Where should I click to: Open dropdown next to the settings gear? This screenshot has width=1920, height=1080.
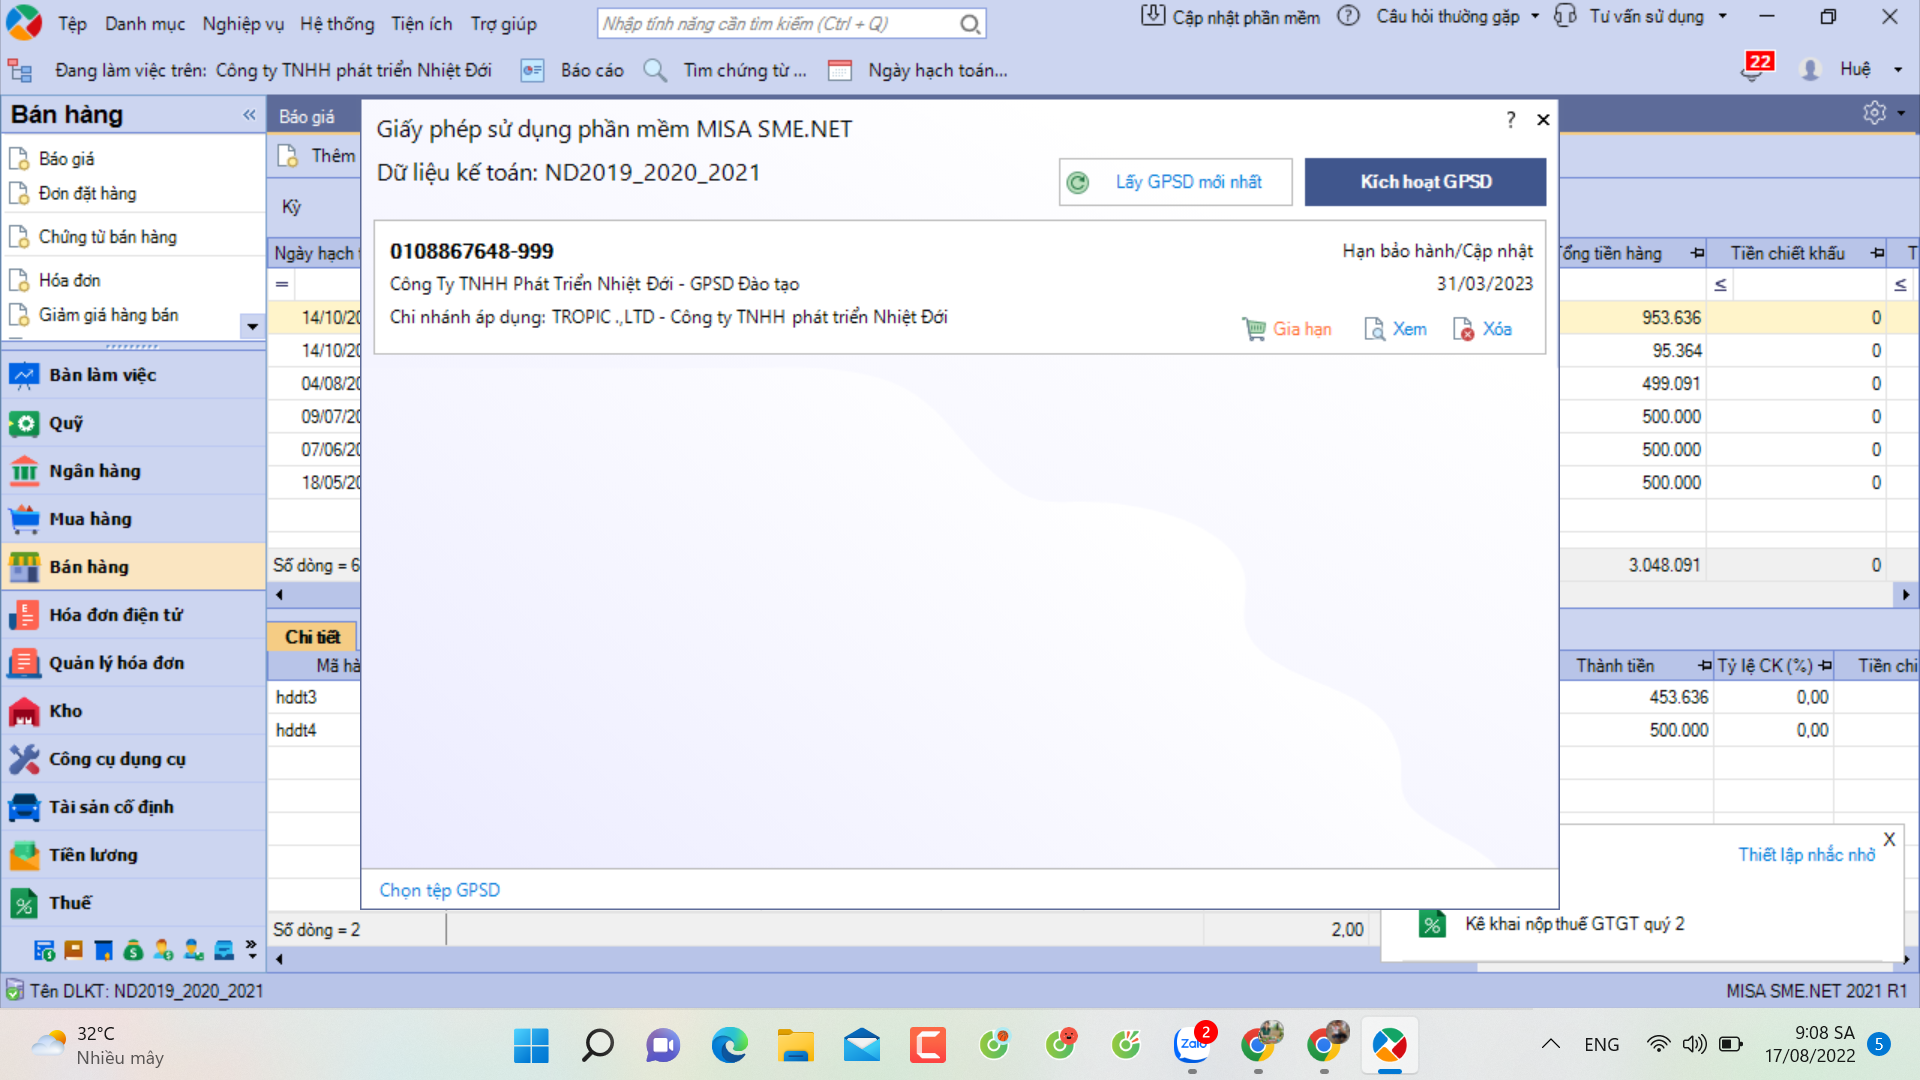(1901, 113)
